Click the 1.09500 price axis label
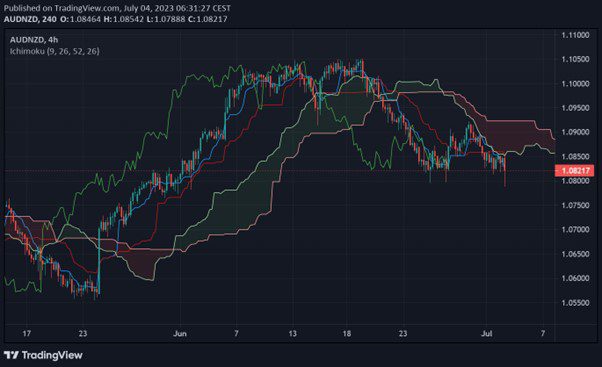 click(575, 108)
